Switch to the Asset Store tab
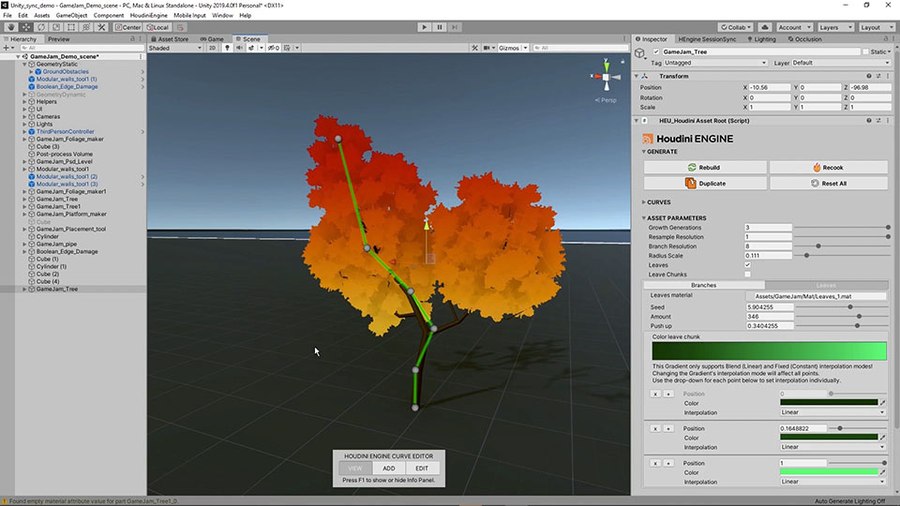This screenshot has width=900, height=506. point(170,39)
